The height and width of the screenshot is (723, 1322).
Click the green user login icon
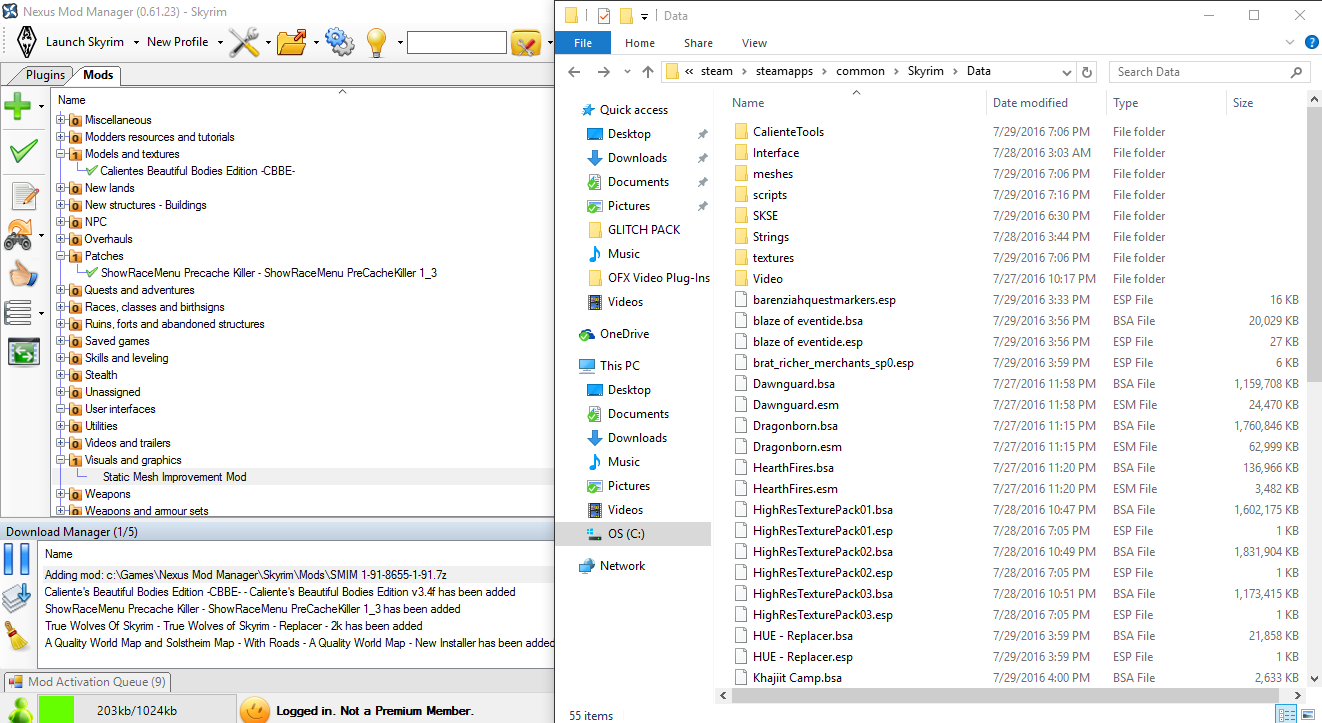tap(18, 710)
